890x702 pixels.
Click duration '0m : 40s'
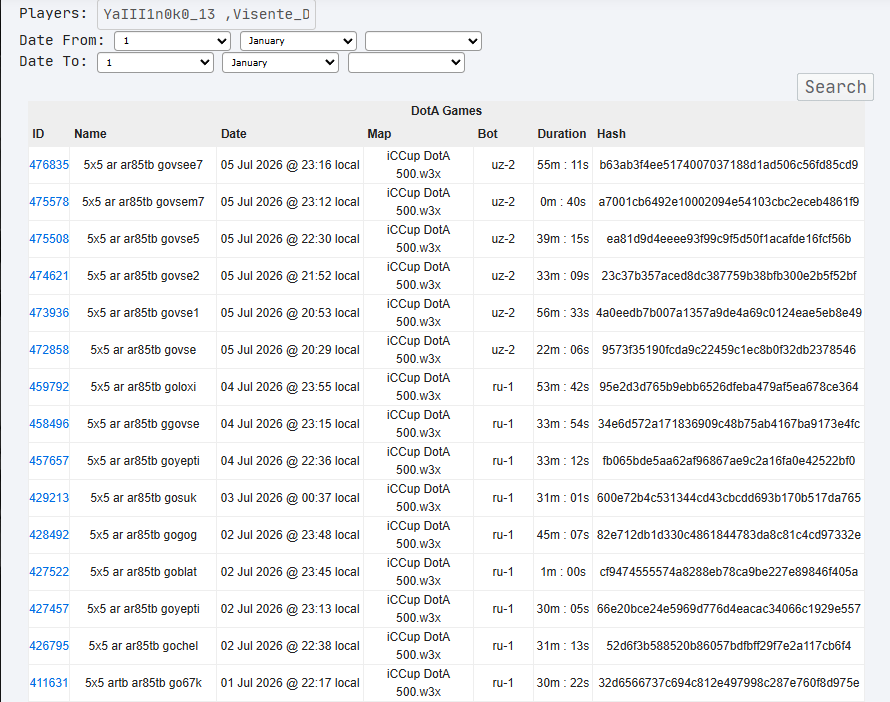click(x=562, y=201)
